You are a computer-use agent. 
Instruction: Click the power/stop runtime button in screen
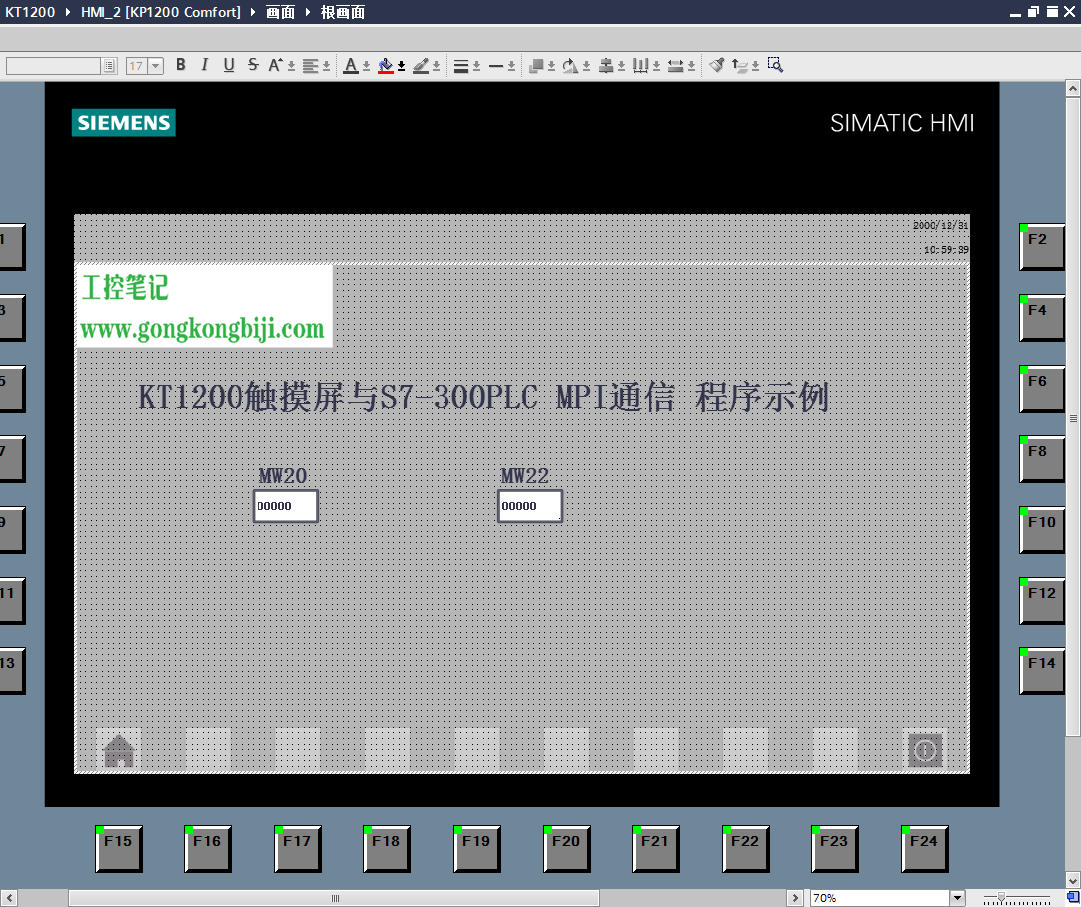[x=925, y=750]
